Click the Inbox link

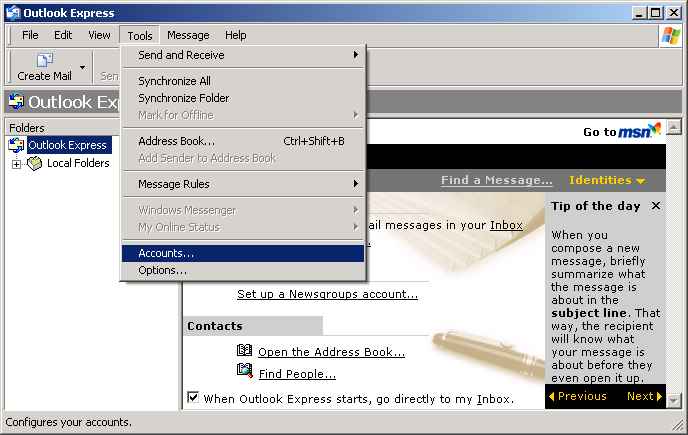pos(506,225)
